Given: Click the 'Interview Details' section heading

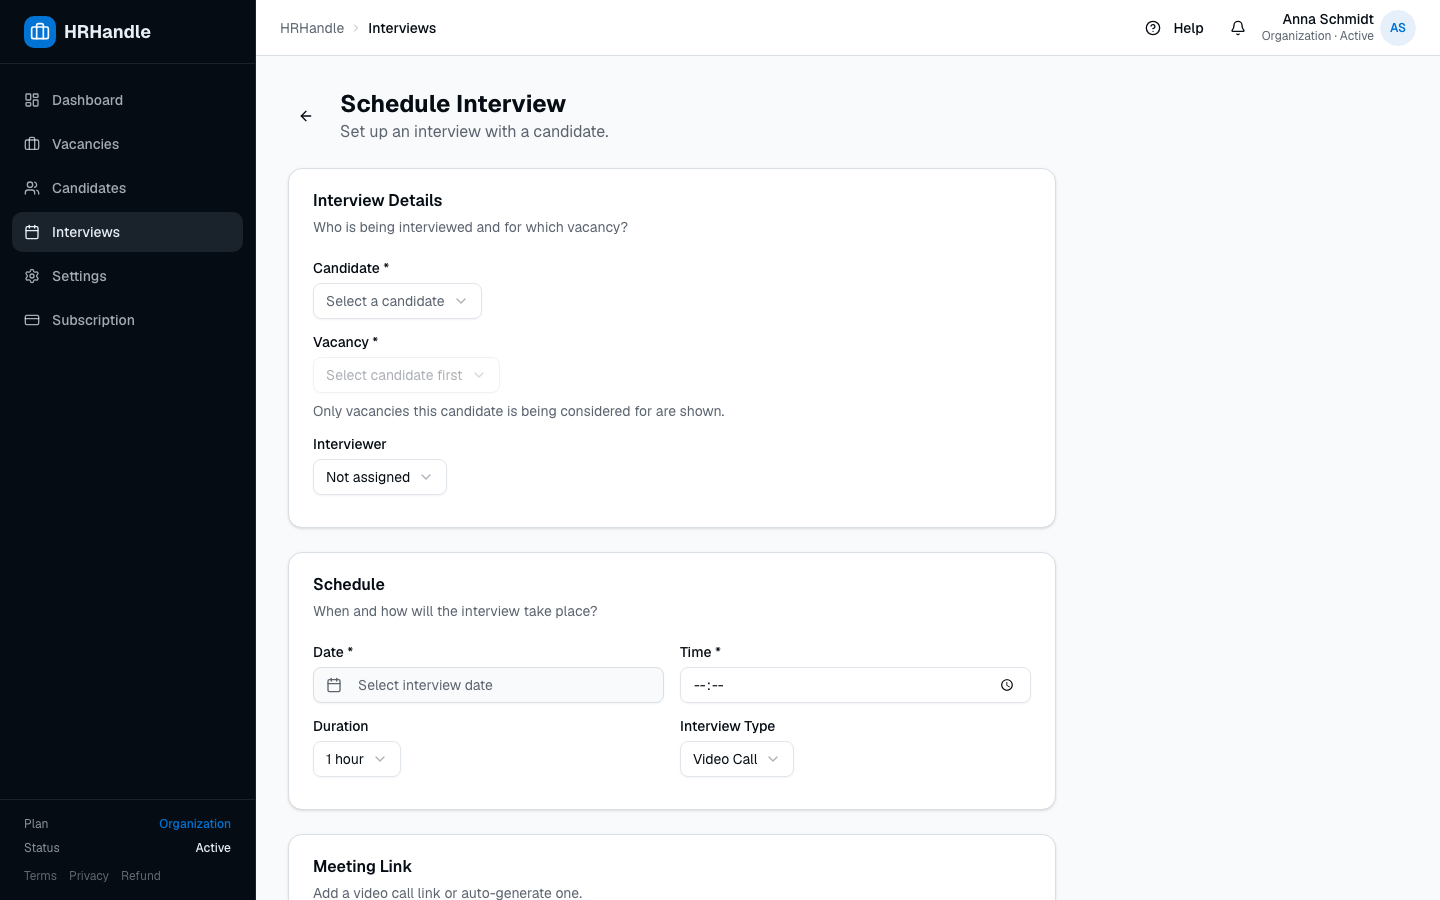Looking at the screenshot, I should (x=378, y=200).
